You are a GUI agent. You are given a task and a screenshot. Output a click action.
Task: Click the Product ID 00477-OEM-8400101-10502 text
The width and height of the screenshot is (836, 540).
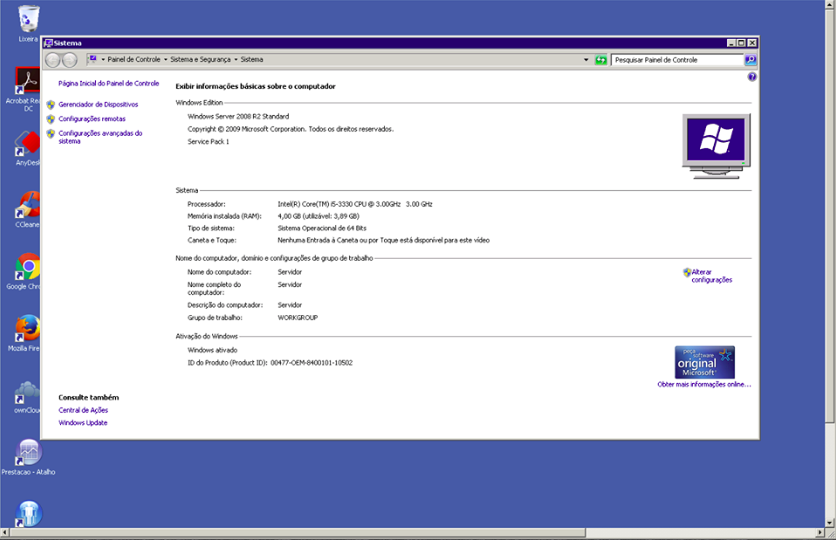coord(311,363)
